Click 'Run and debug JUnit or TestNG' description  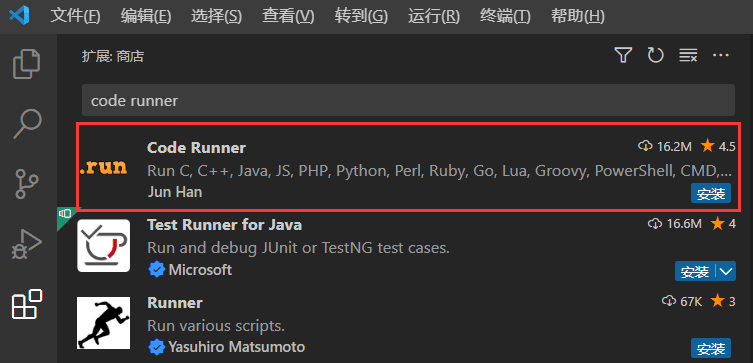pyautogui.click(x=298, y=248)
